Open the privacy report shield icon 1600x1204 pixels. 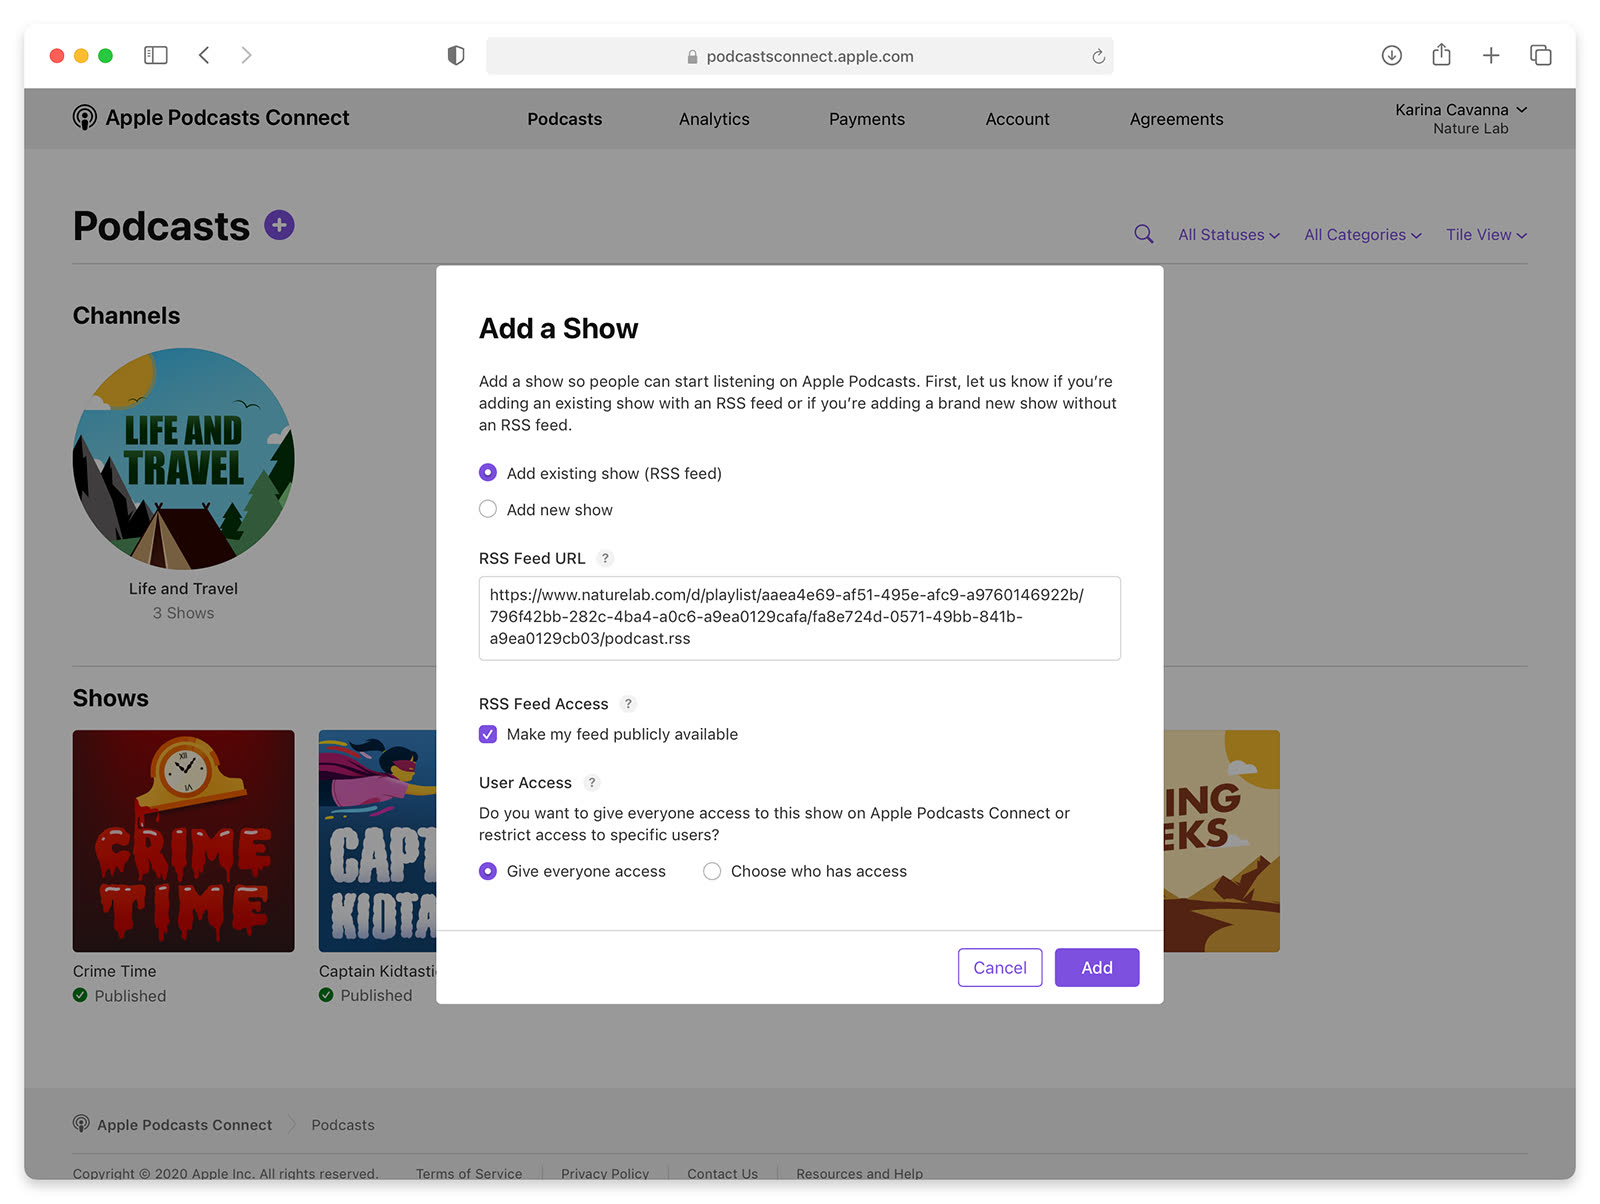456,56
